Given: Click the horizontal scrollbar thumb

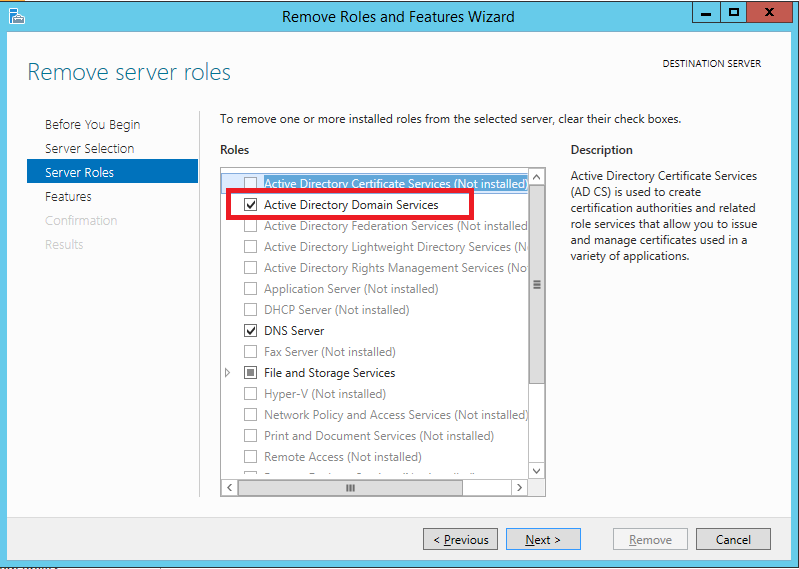Looking at the screenshot, I should (x=350, y=487).
